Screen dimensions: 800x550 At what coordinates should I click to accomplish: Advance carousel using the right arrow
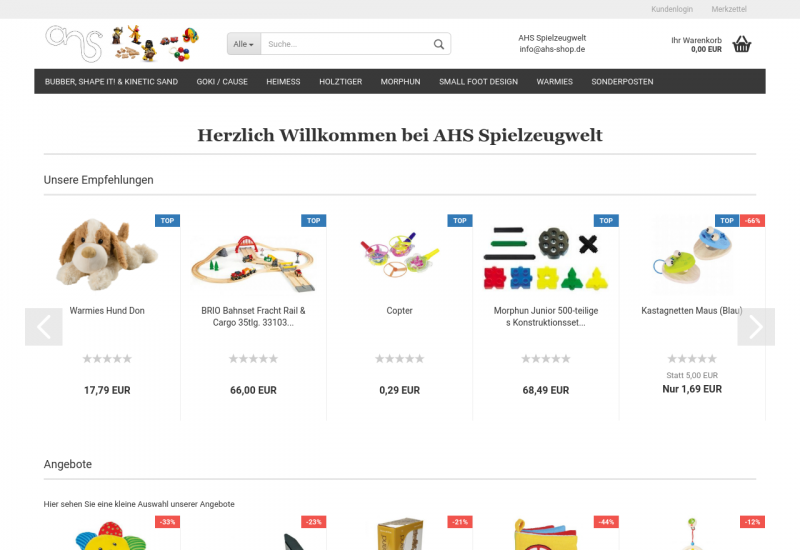point(756,327)
